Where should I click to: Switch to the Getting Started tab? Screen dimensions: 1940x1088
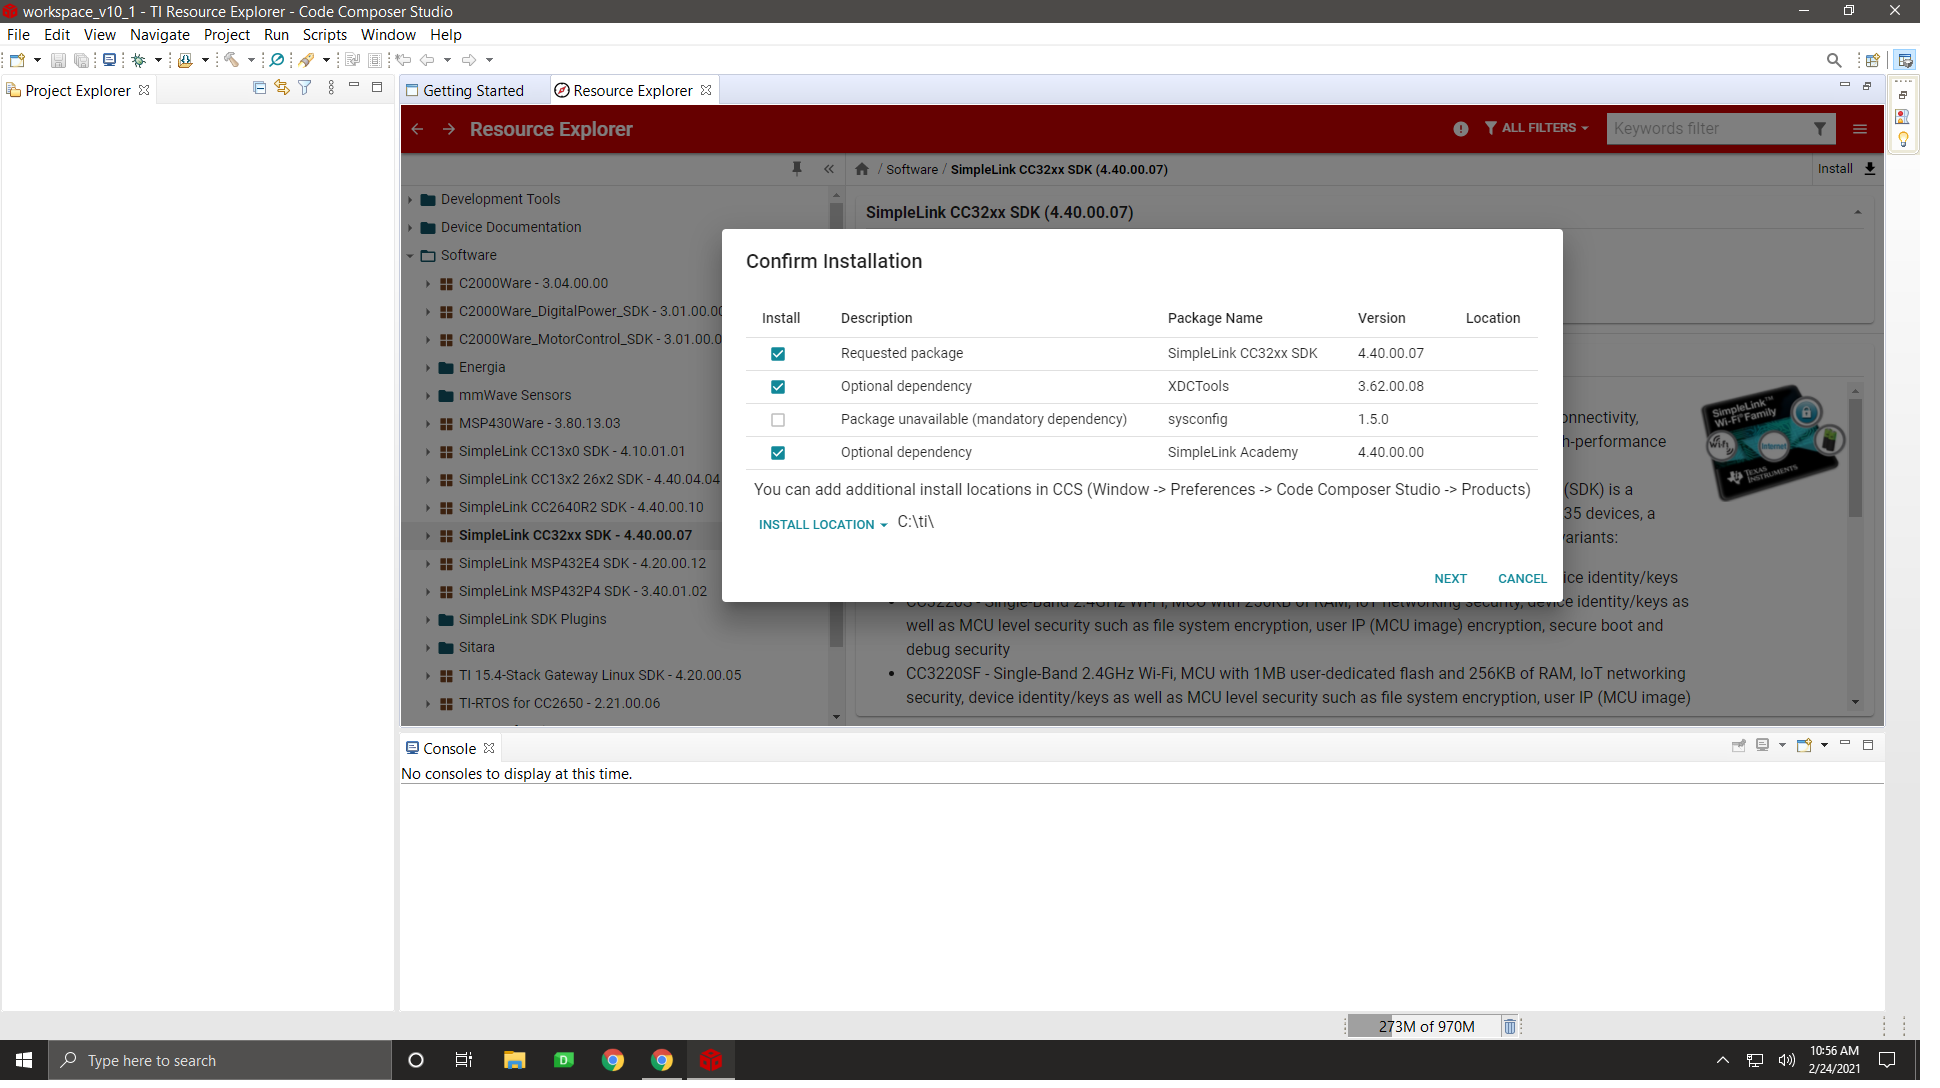472,90
